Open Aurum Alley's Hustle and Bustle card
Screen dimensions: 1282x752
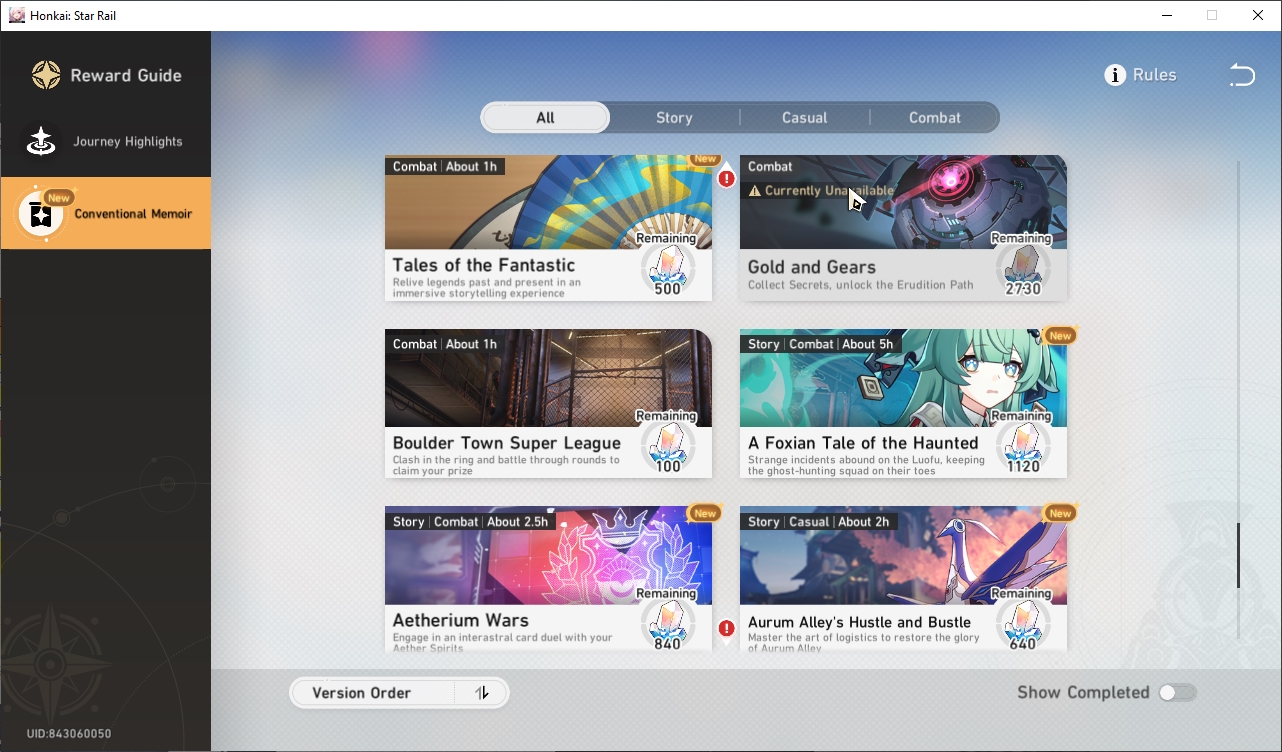coord(903,579)
